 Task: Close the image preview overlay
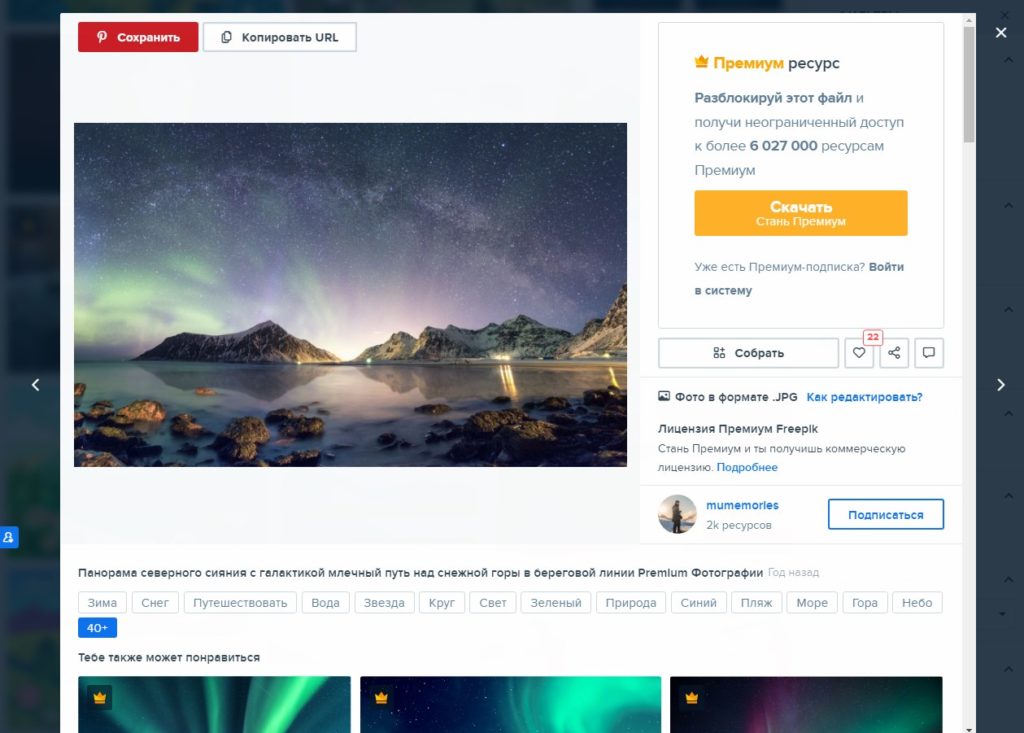click(x=1000, y=33)
